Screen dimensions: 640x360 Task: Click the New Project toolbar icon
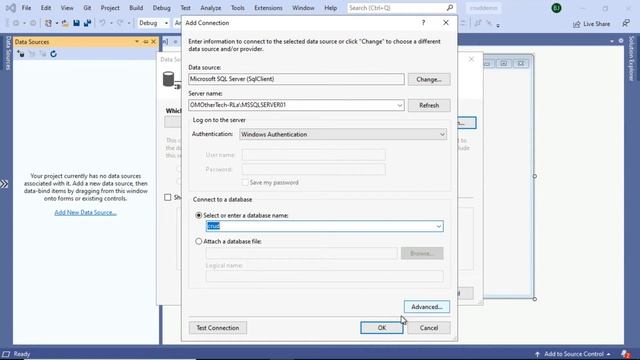click(x=48, y=23)
